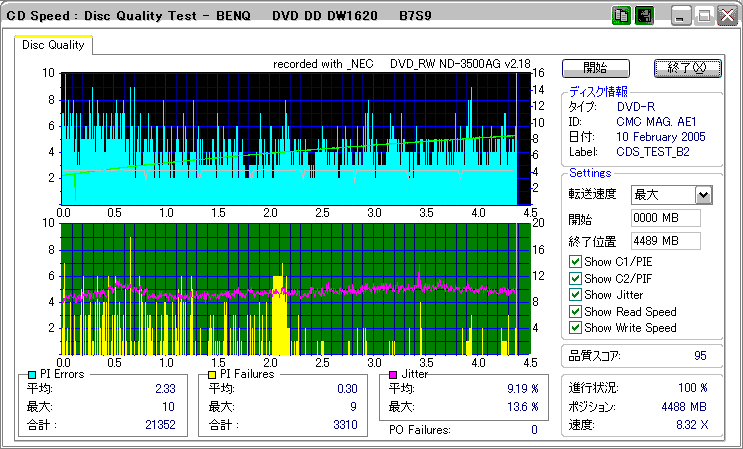Disable the Show Jitter checkbox

click(575, 295)
